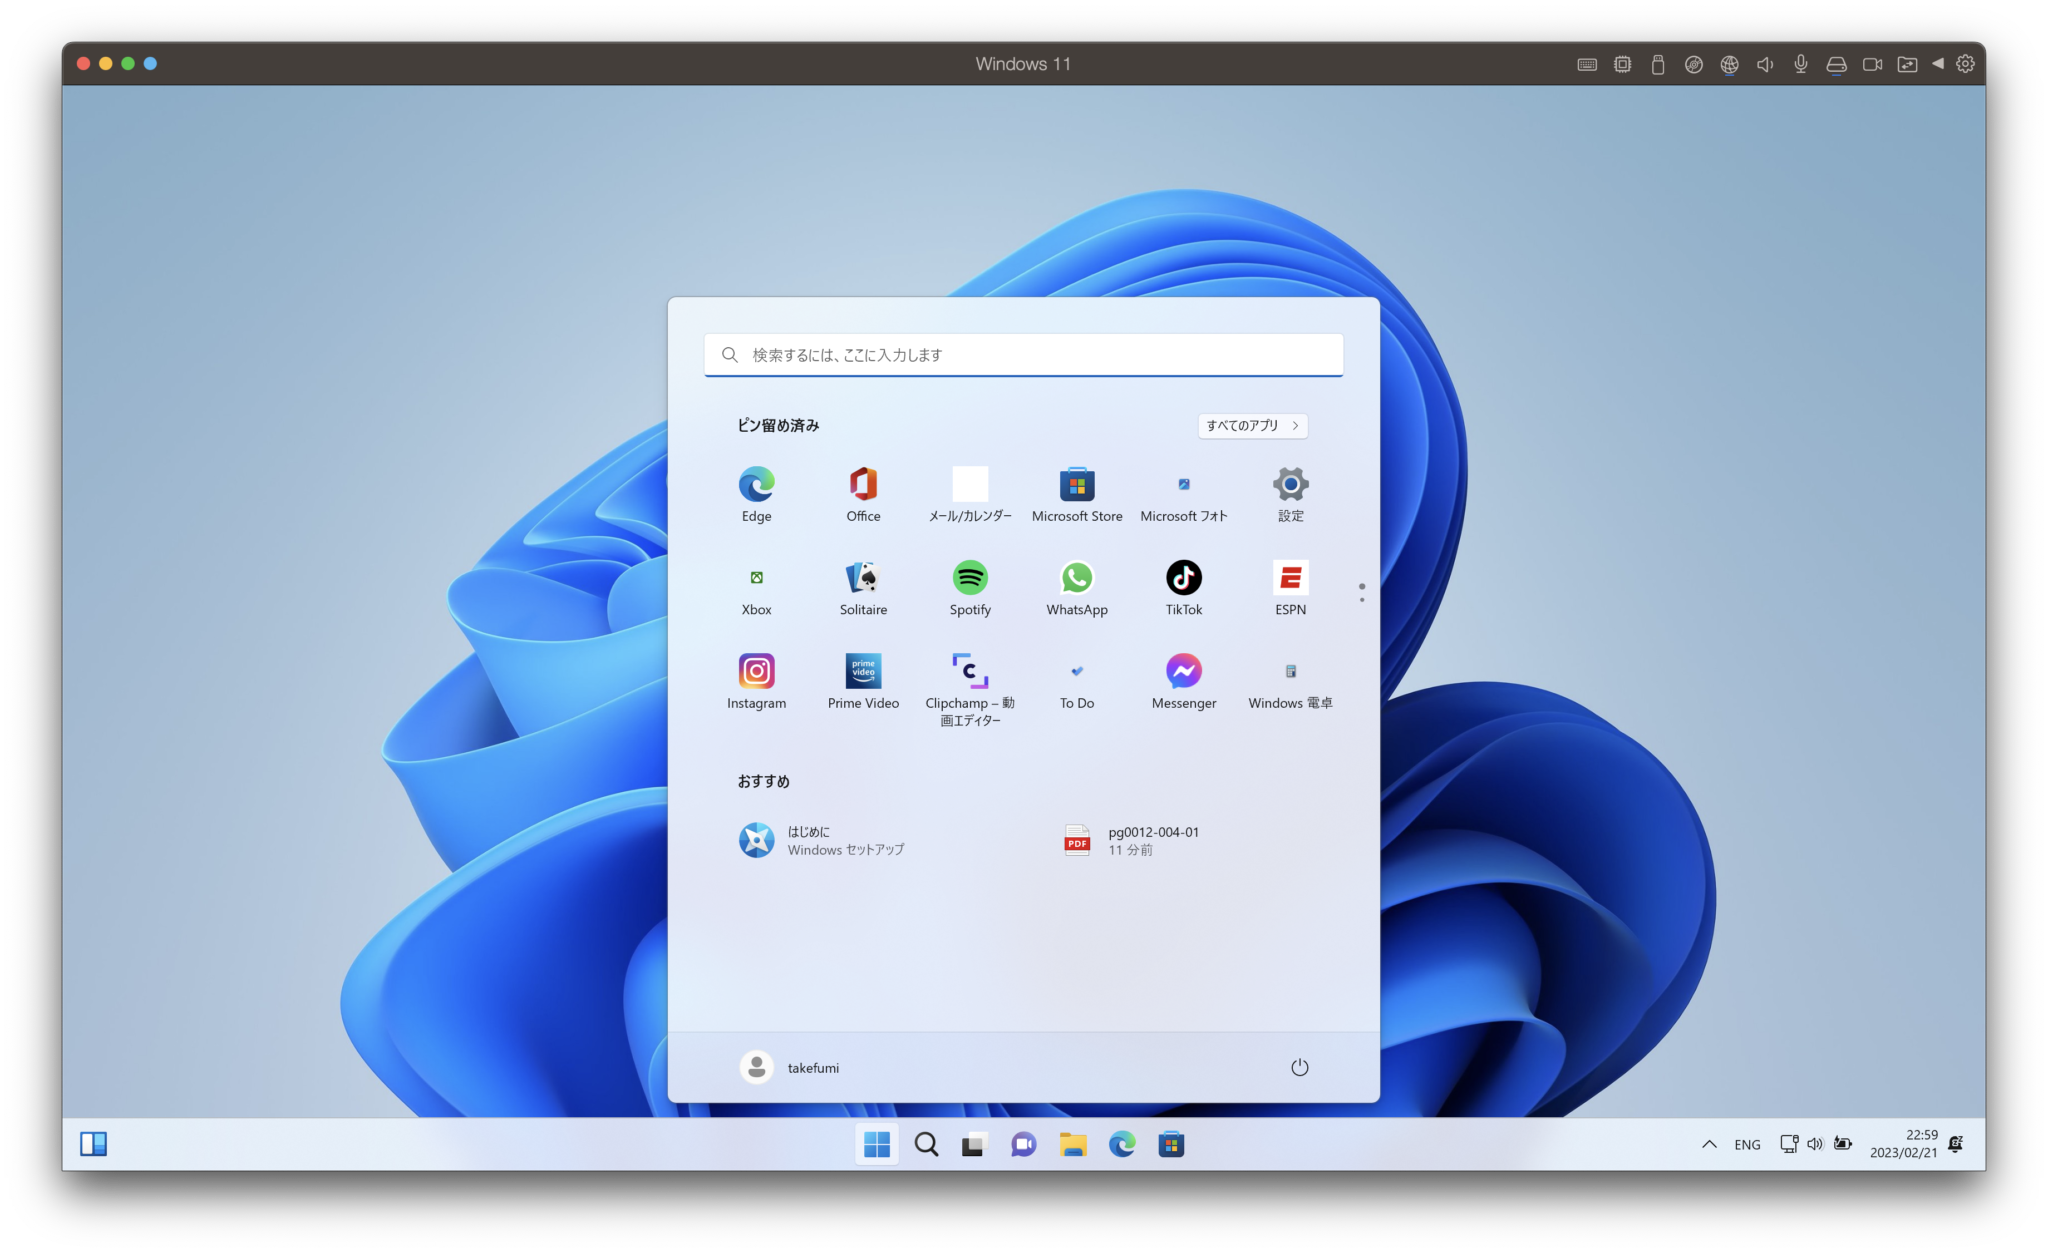Go to the next page of pinned apps

point(1361,599)
